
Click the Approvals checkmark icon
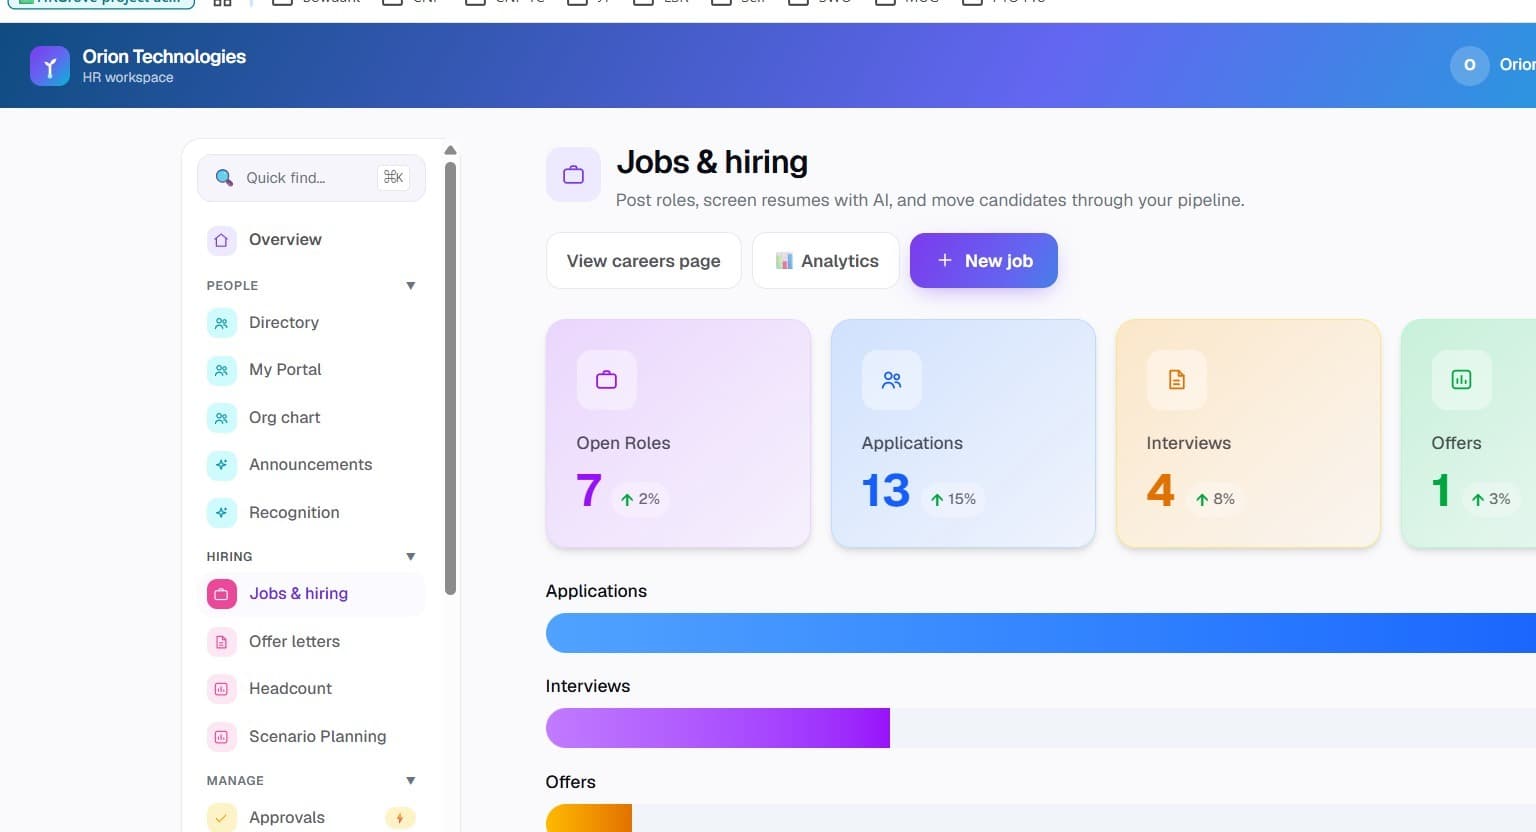(221, 818)
